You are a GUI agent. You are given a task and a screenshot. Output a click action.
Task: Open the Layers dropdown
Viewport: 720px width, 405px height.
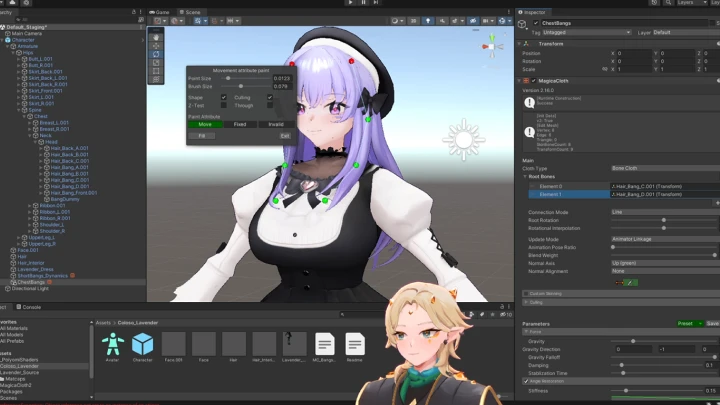[x=691, y=3]
